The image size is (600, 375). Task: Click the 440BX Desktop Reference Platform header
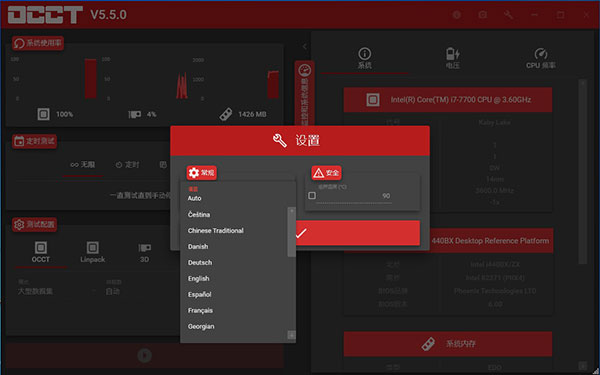point(490,241)
